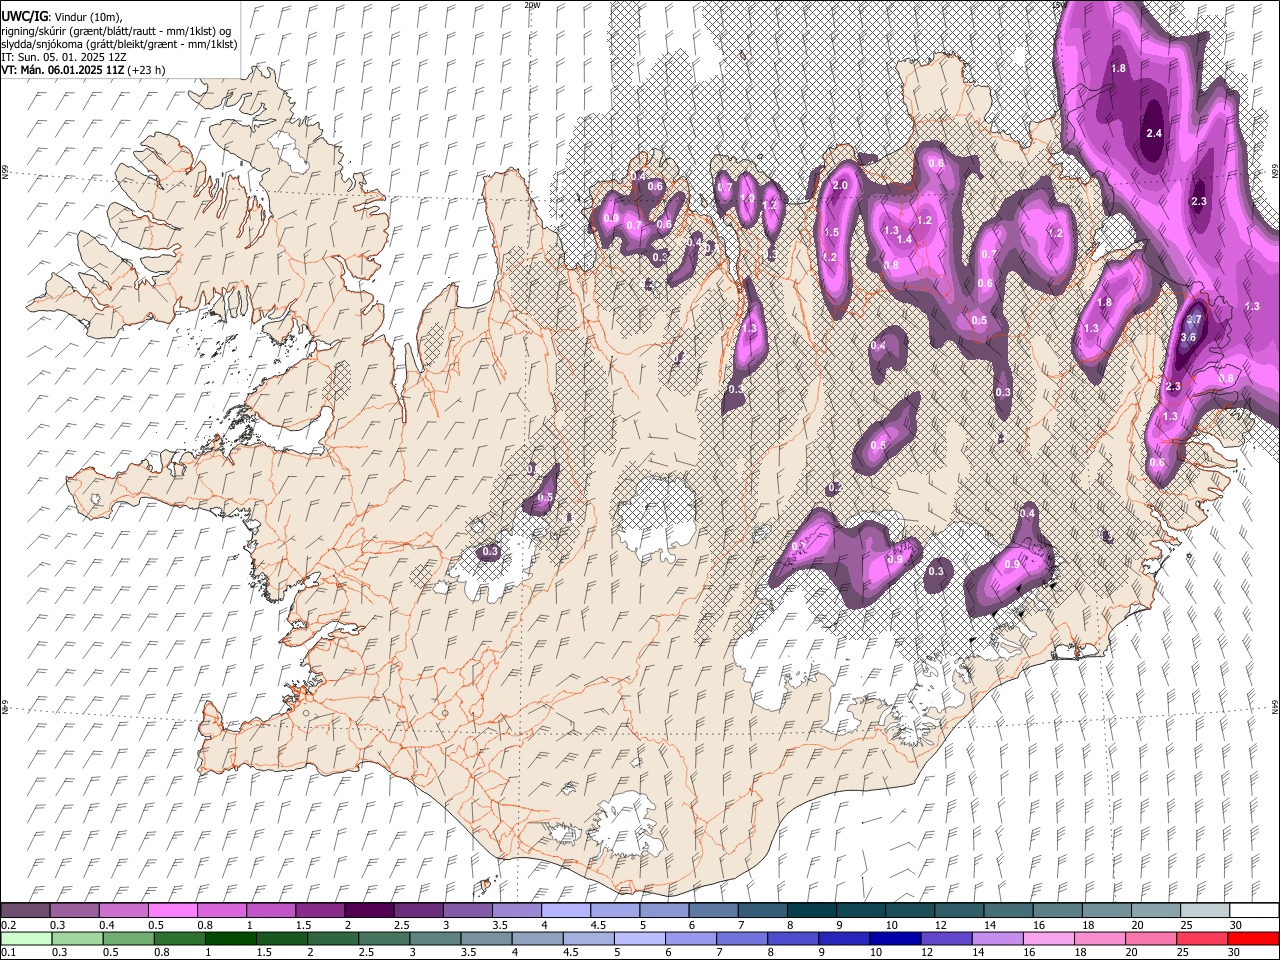Click the dark teal swatch starting at 8 in upper legend

tap(812, 911)
